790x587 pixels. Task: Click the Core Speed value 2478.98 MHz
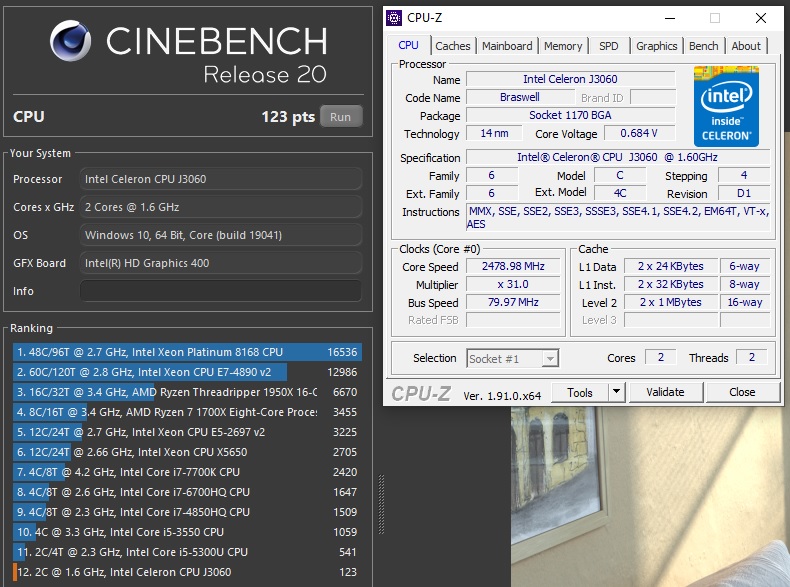(513, 266)
